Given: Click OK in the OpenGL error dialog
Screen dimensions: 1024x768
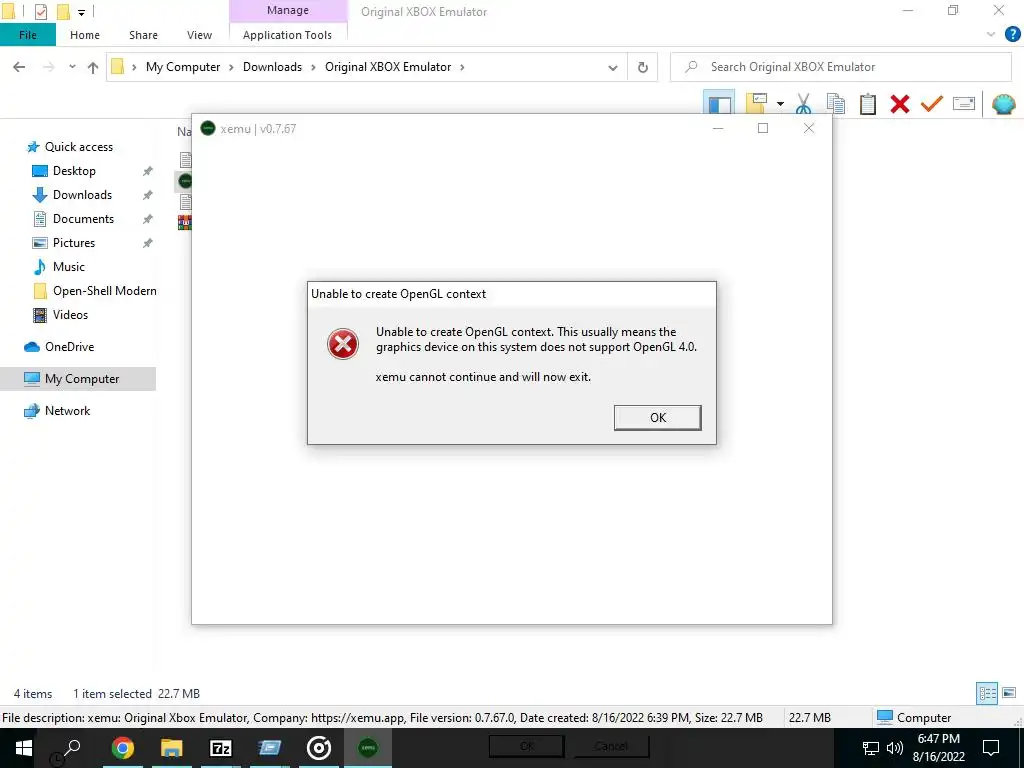Looking at the screenshot, I should (x=658, y=417).
